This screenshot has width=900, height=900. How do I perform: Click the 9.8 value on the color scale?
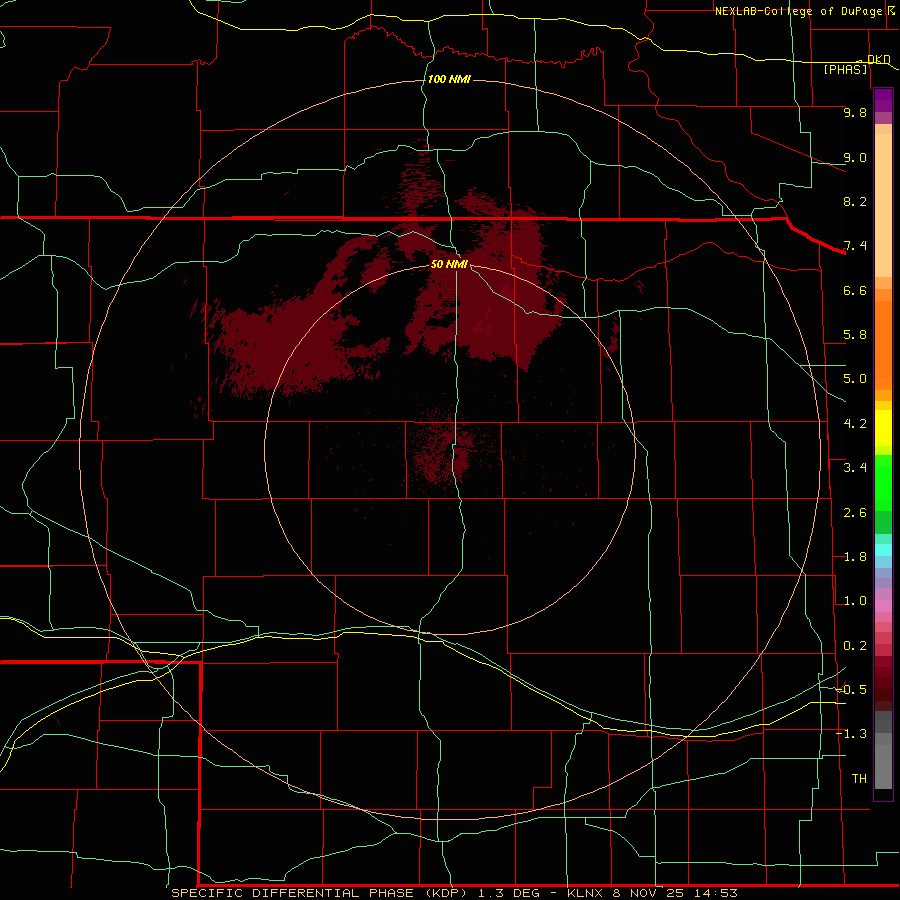[x=855, y=112]
